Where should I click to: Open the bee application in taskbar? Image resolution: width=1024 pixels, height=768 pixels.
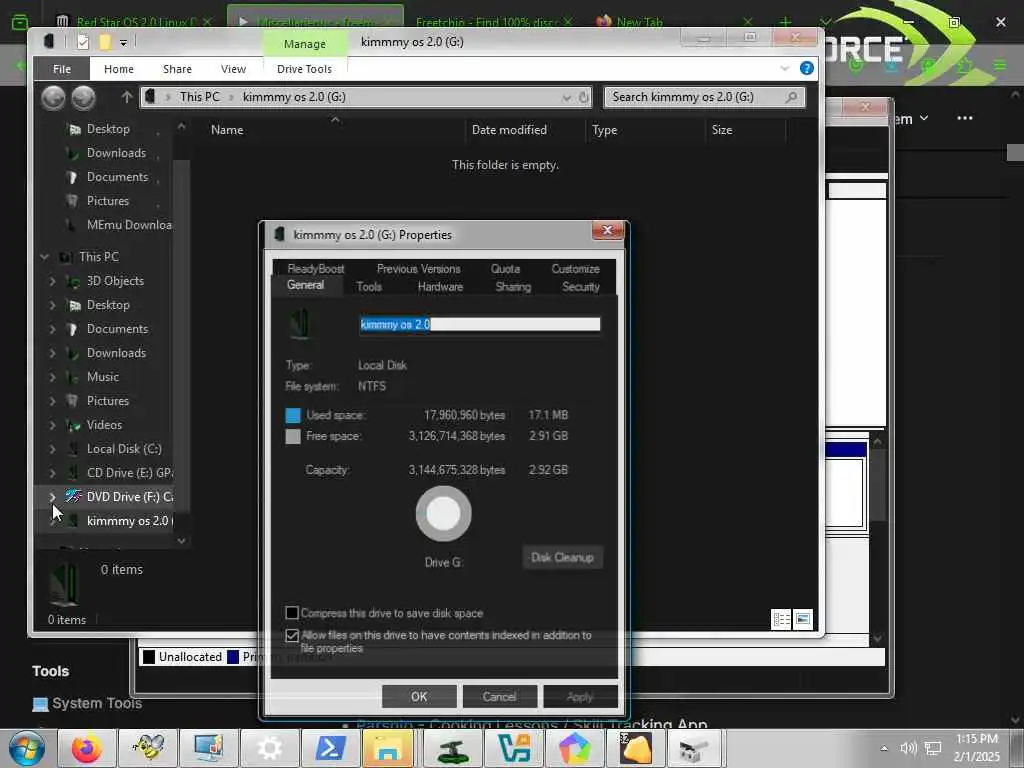click(148, 748)
